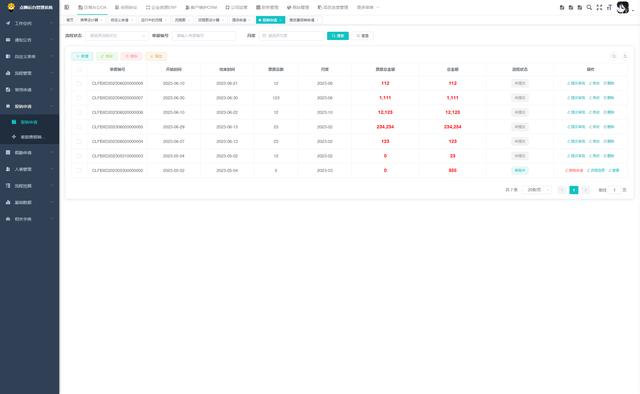This screenshot has height=394, width=640.
Task: Focus the document number filter input
Action: pyautogui.click(x=204, y=36)
